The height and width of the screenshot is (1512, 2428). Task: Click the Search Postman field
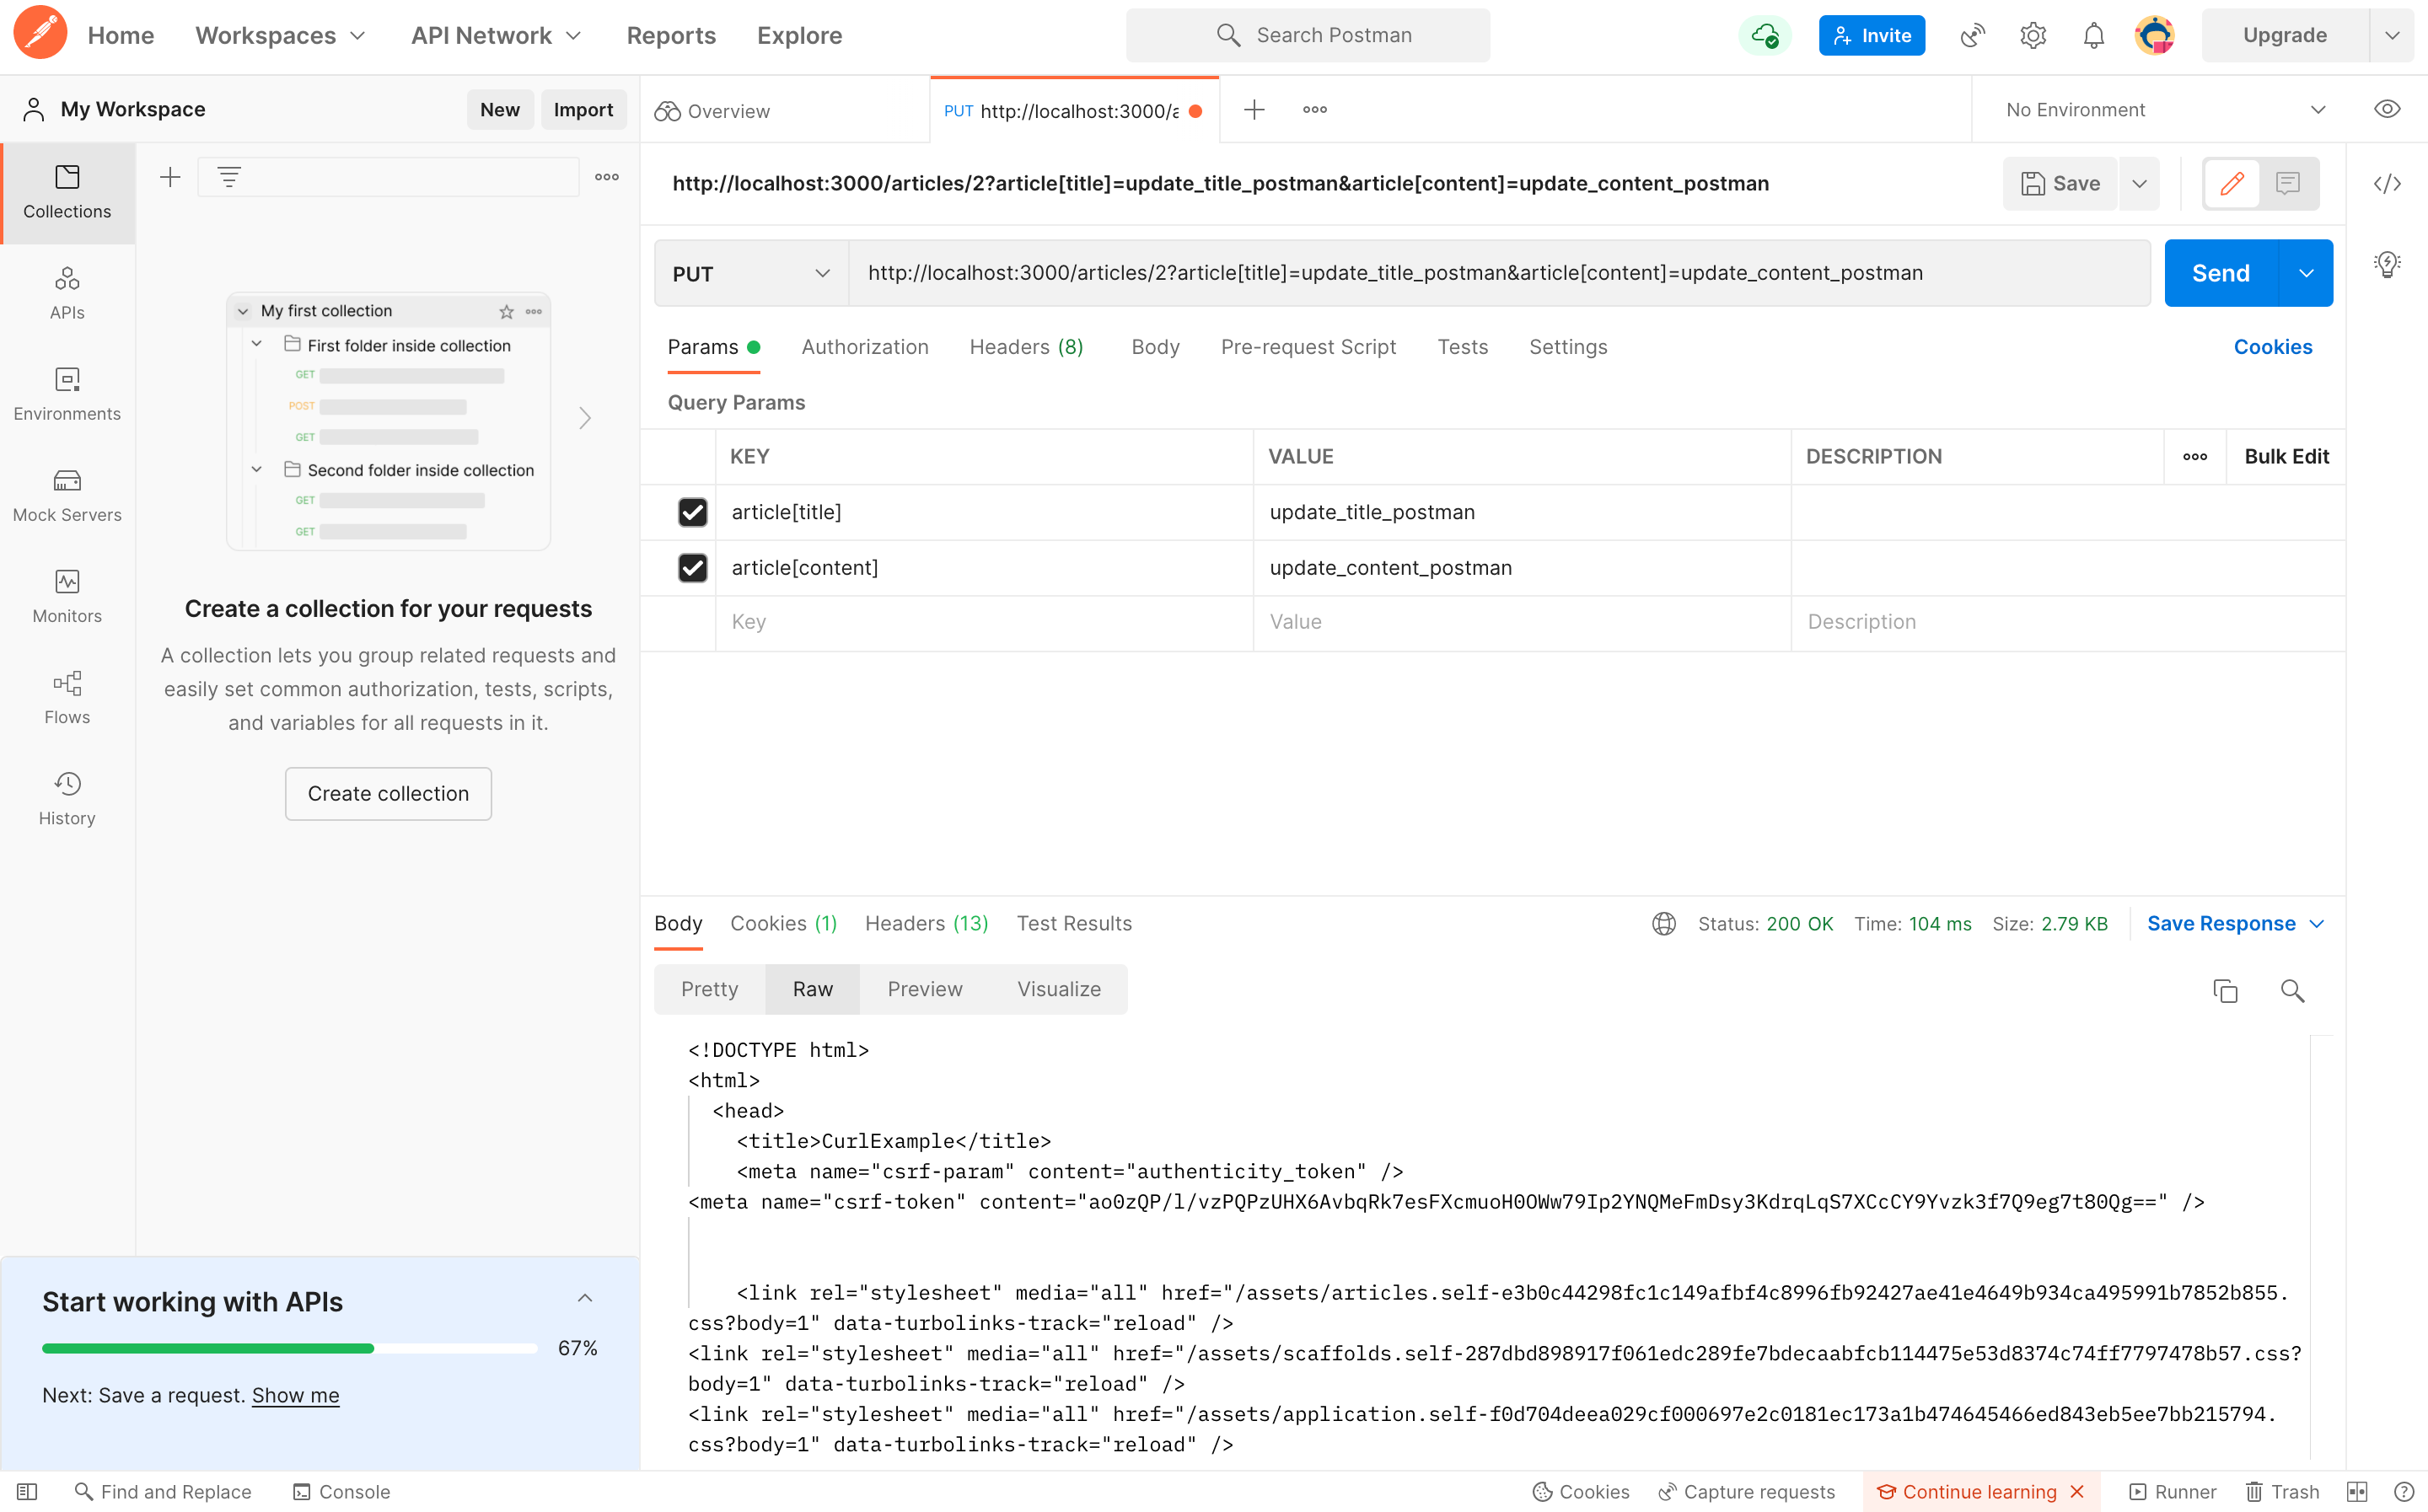pos(1307,35)
